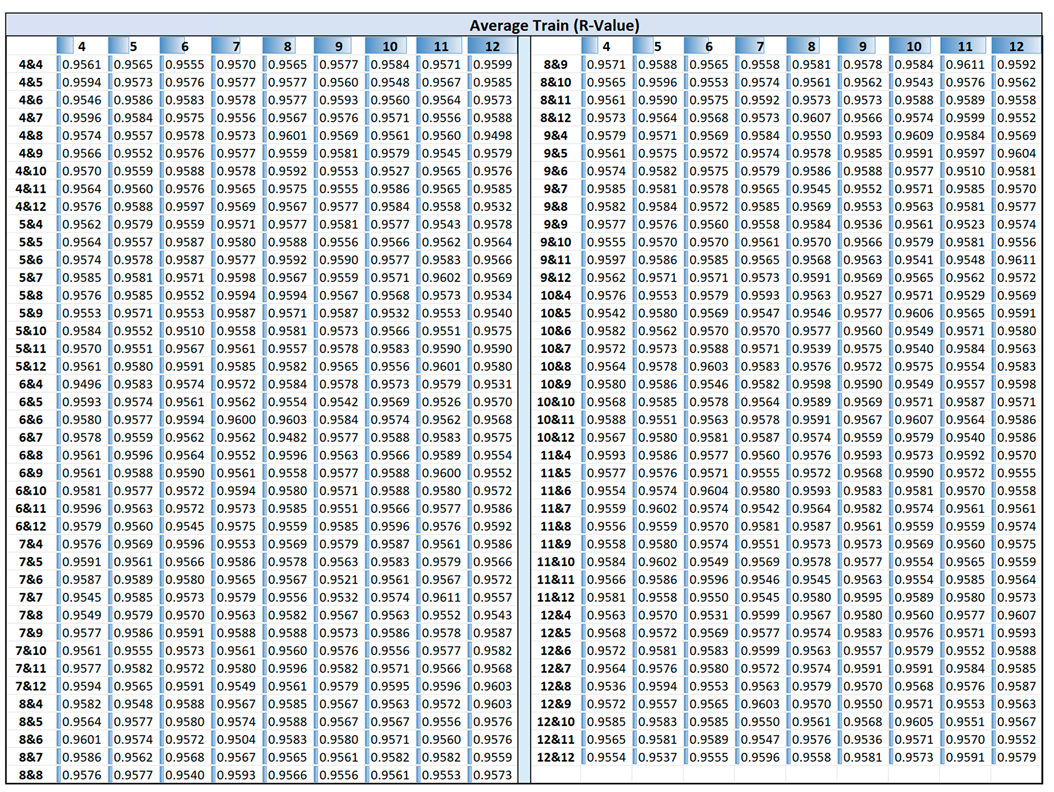The height and width of the screenshot is (792, 1054).
Task: Select the row label '12&12'
Action: coord(555,757)
